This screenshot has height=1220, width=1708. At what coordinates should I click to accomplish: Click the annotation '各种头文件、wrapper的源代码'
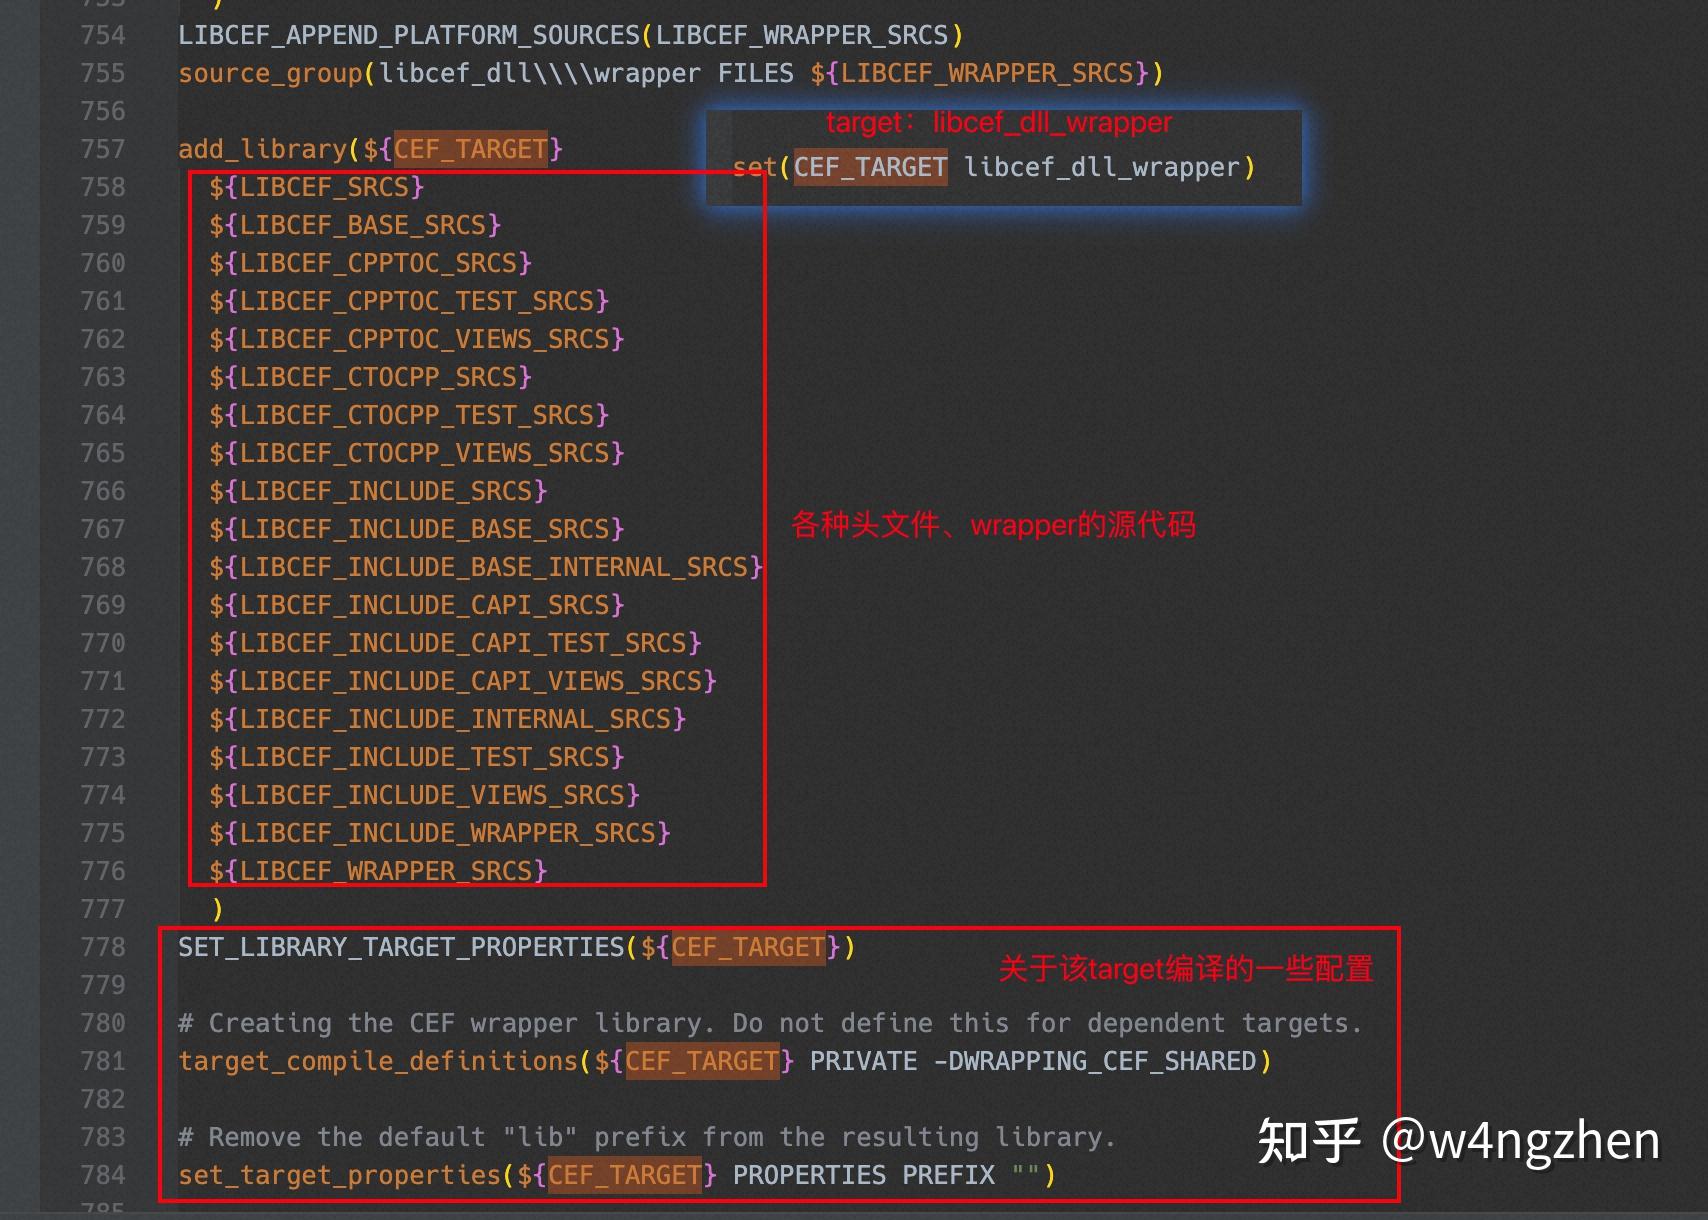(x=995, y=524)
